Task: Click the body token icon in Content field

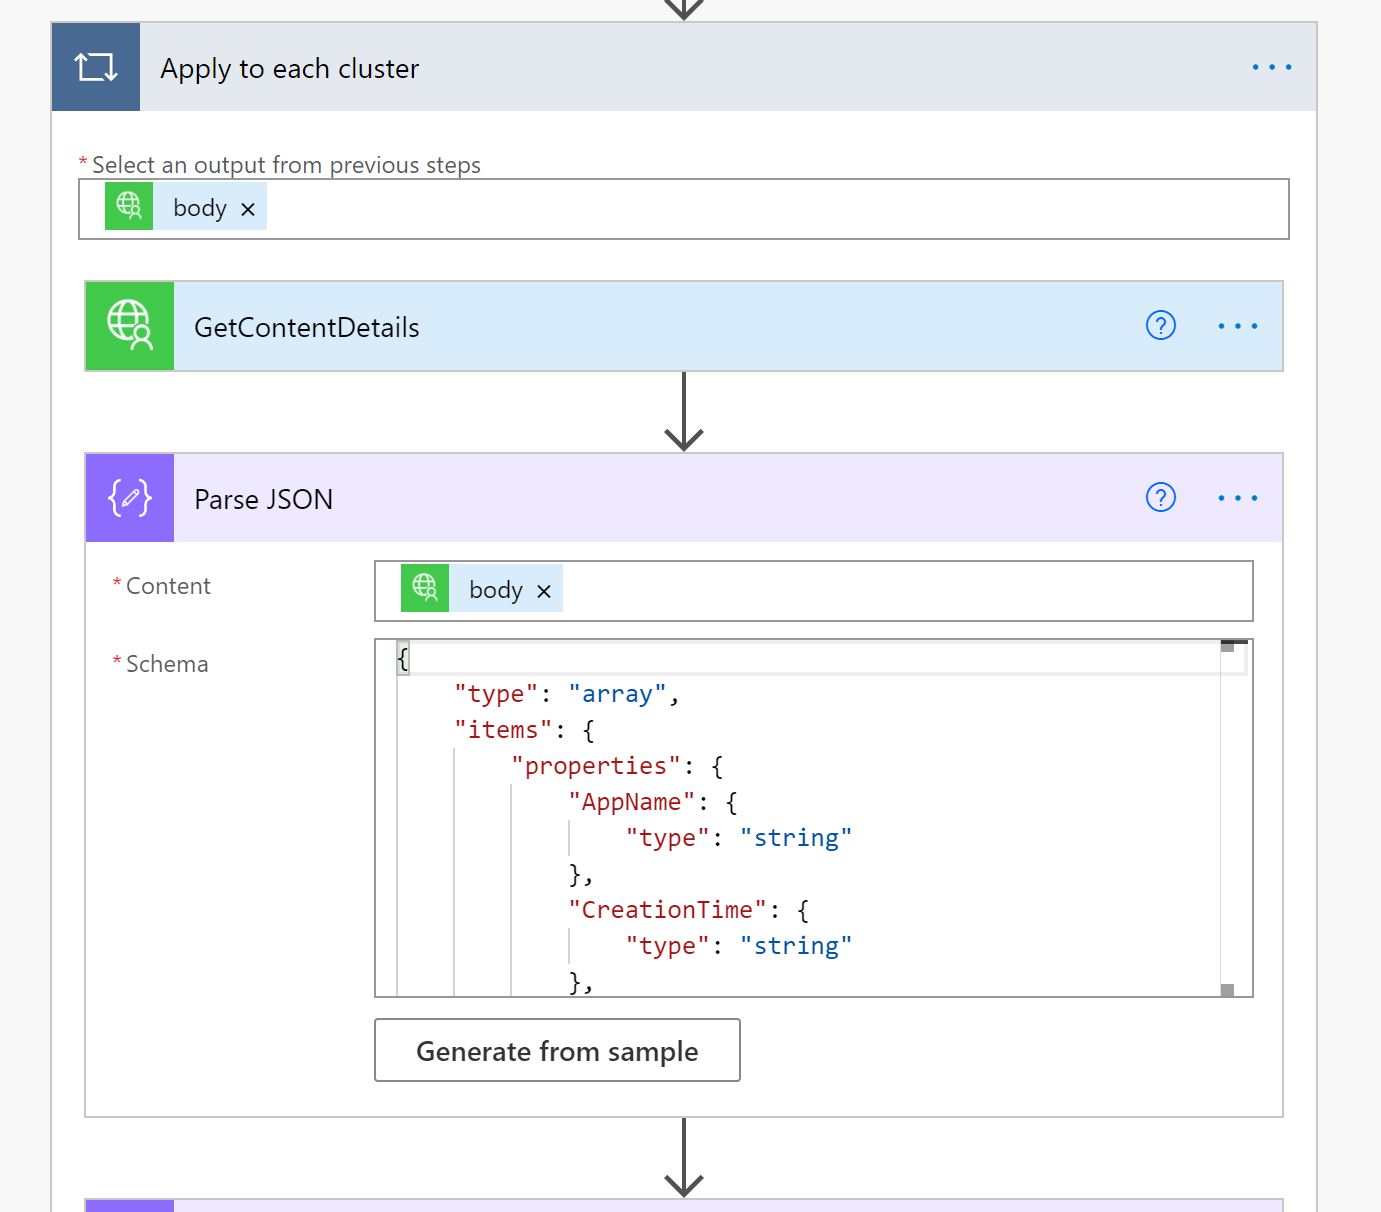Action: pos(424,589)
